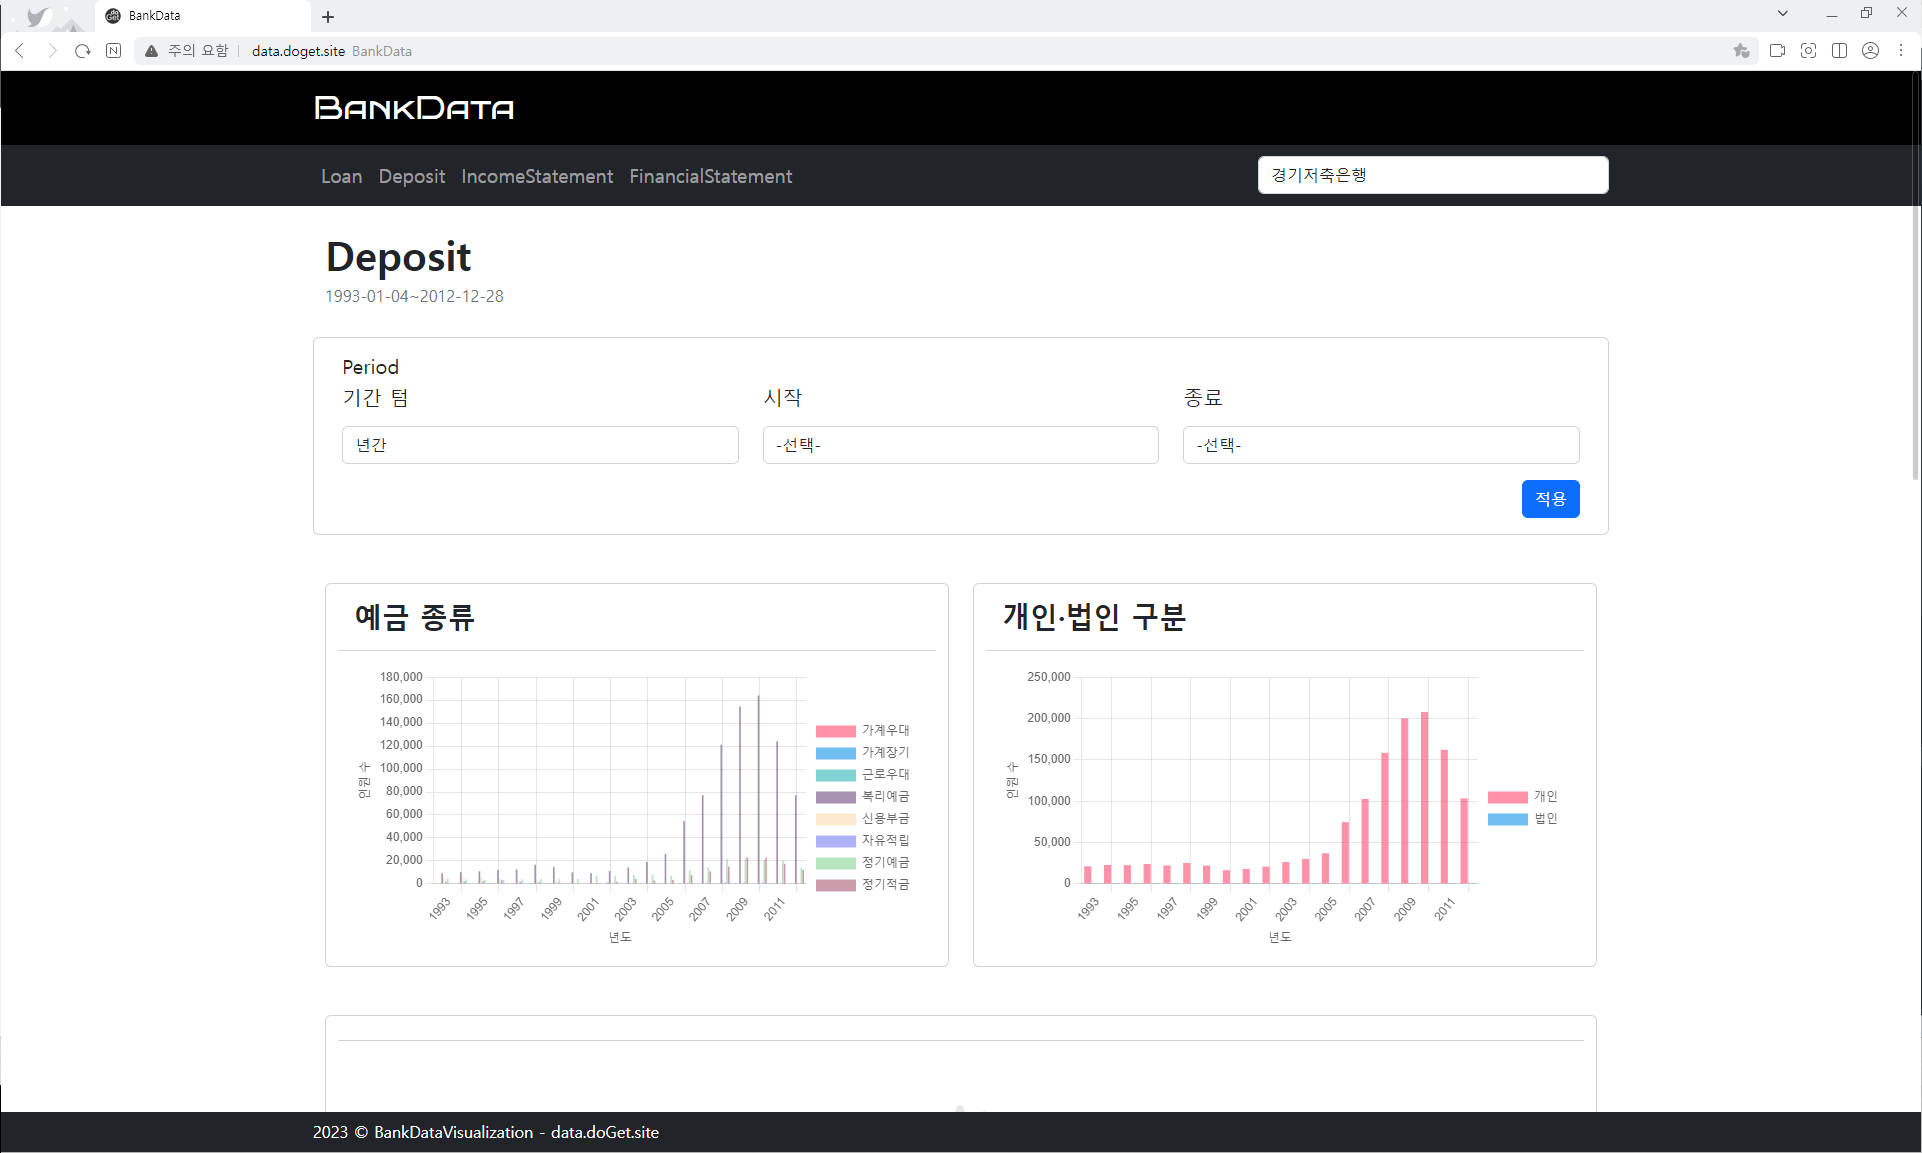Click the back navigation arrow
1922x1153 pixels.
[20, 50]
